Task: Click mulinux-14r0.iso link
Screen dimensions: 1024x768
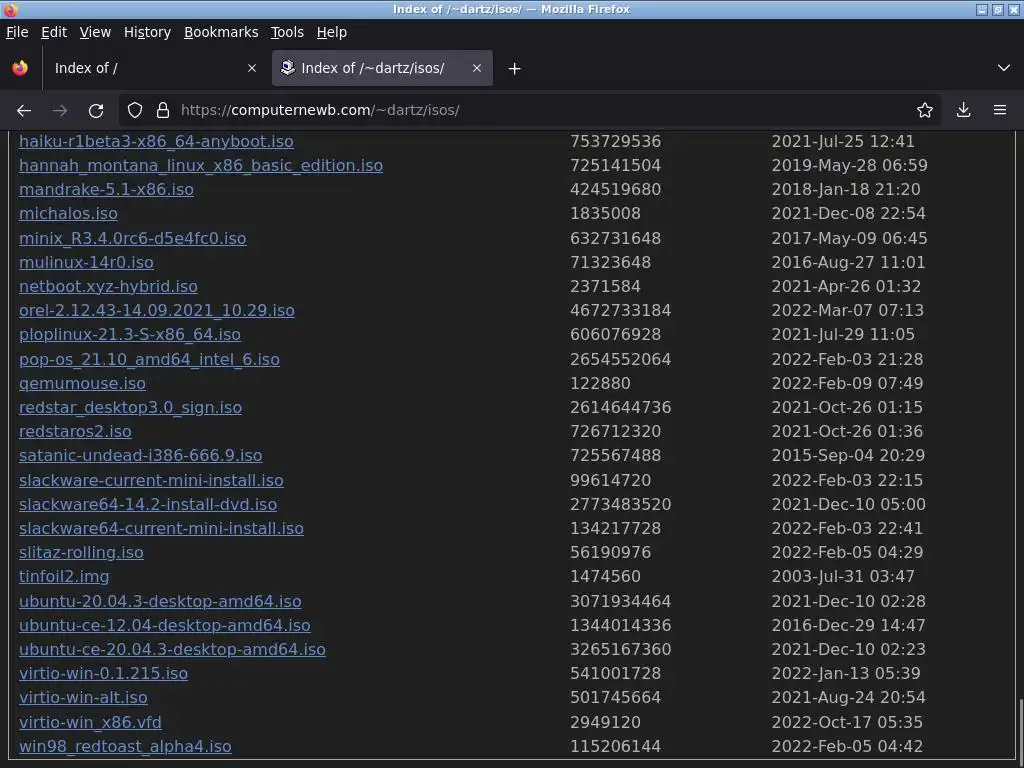Action: click(x=86, y=263)
